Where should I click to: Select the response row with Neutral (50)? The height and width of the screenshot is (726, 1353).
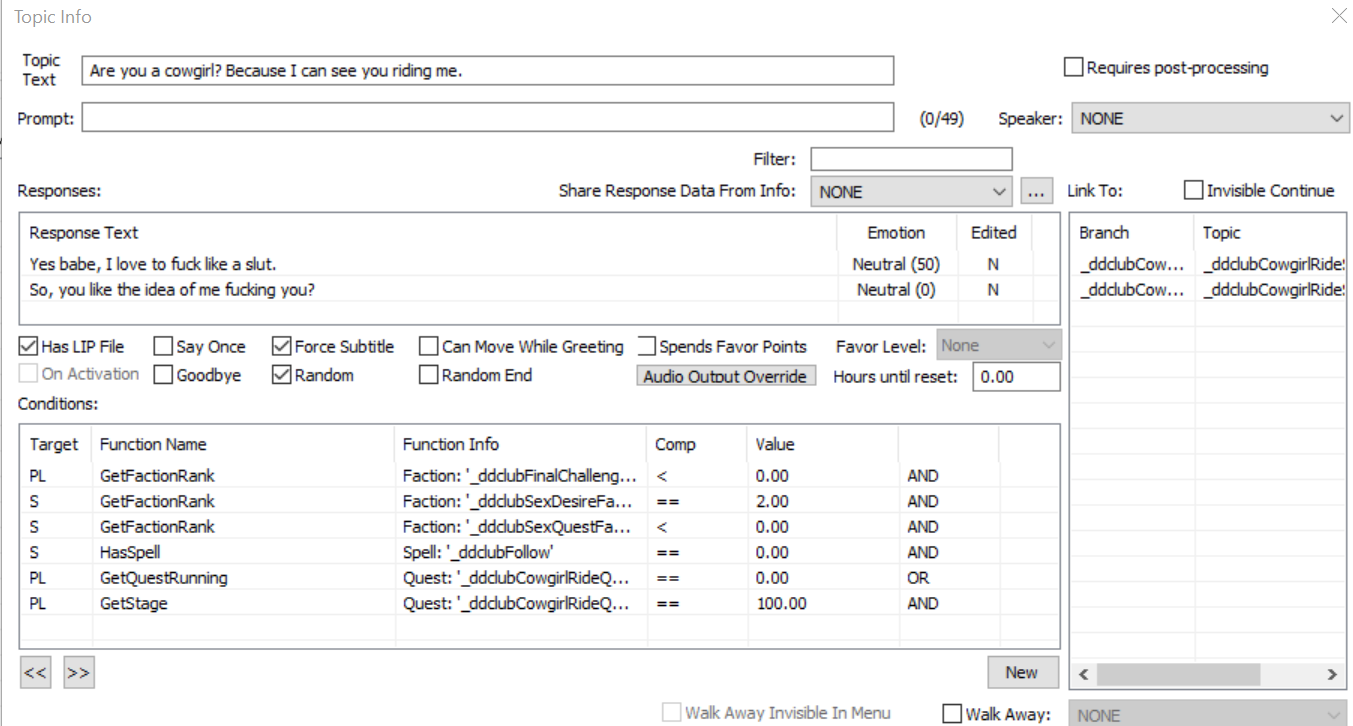tap(540, 264)
